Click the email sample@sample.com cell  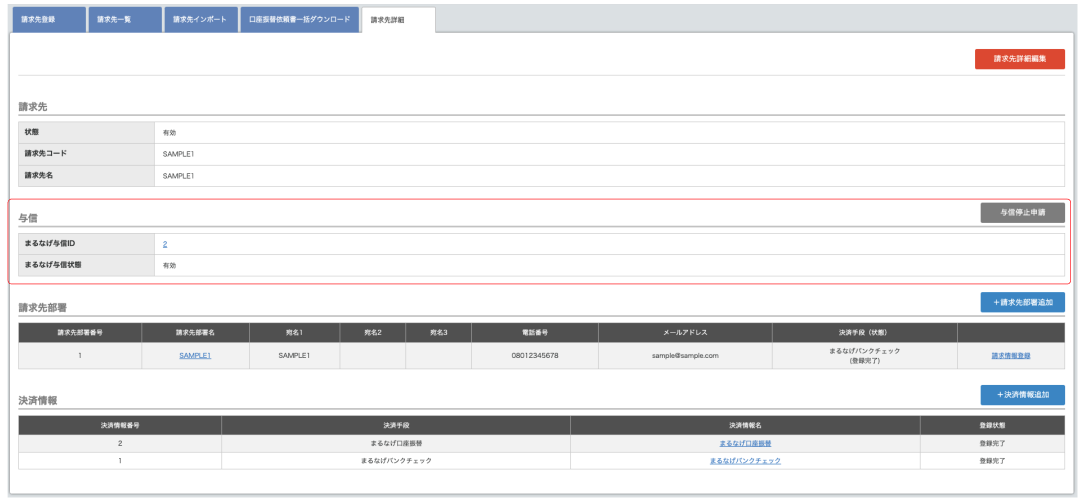click(x=685, y=355)
